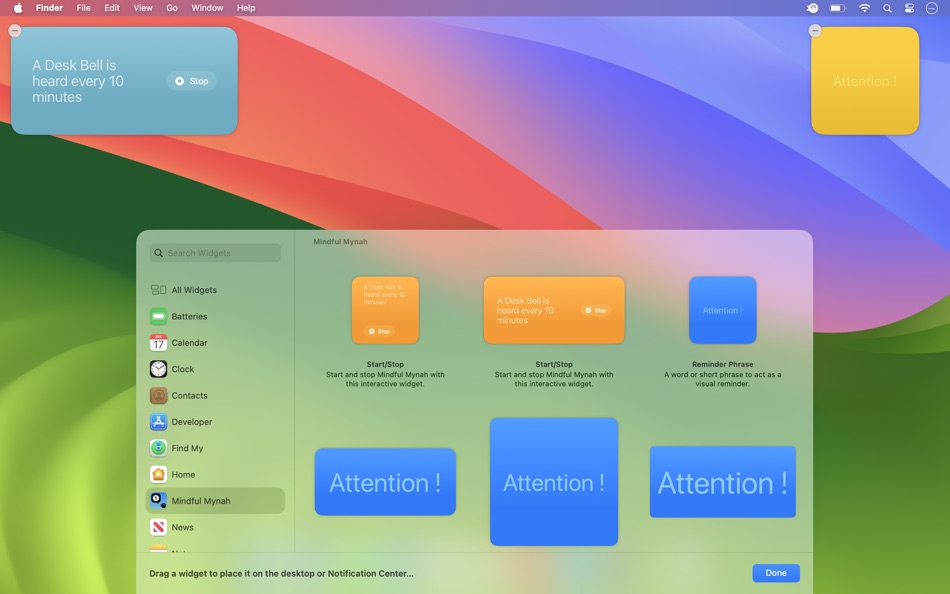
Task: Select the Developer widget category icon
Action: [158, 421]
